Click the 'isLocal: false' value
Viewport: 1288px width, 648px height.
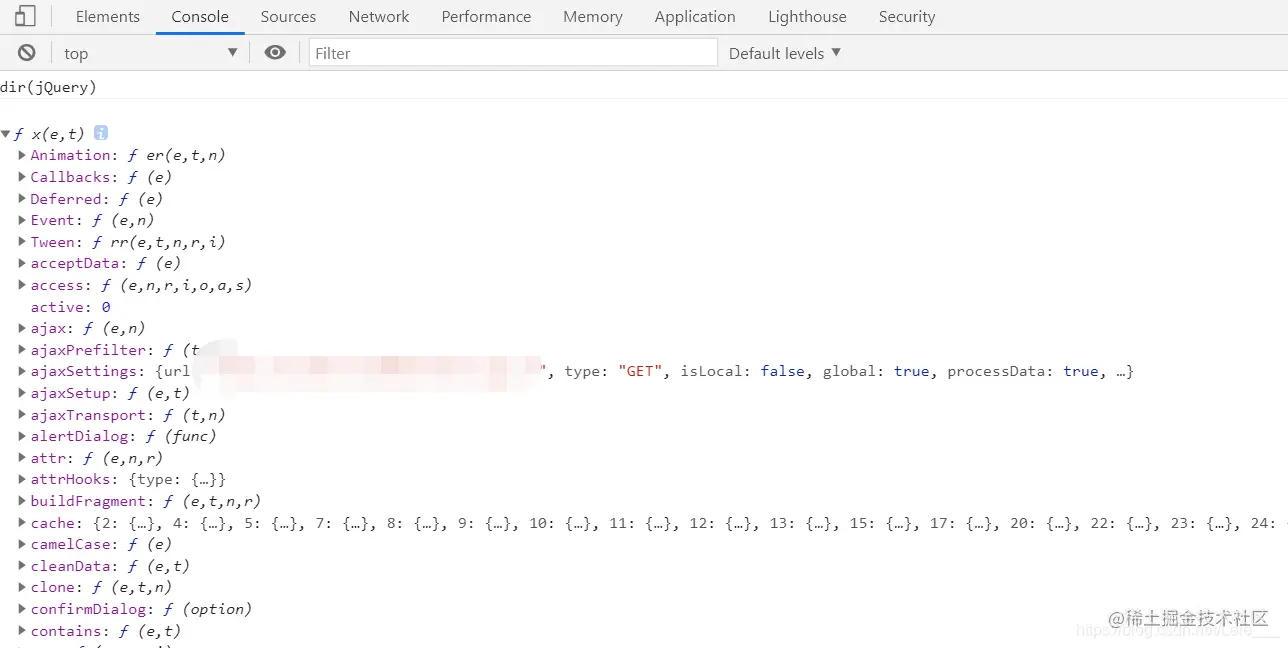click(x=745, y=371)
